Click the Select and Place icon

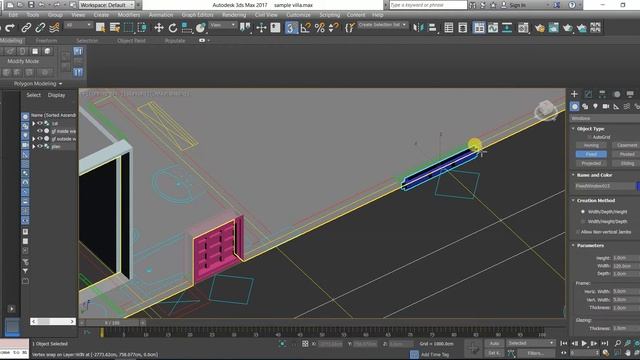tap(200, 28)
